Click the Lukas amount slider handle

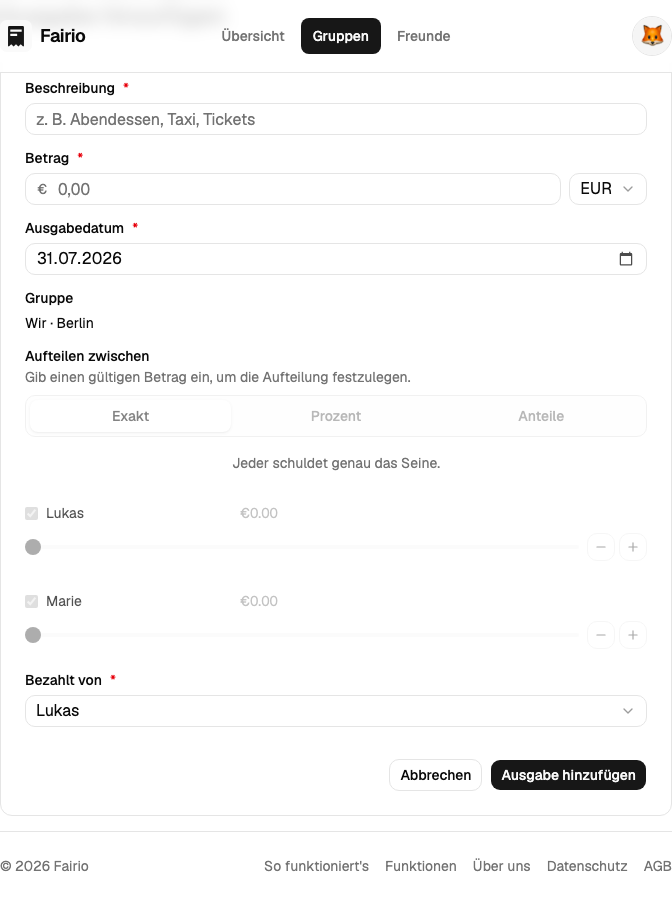coord(33,547)
